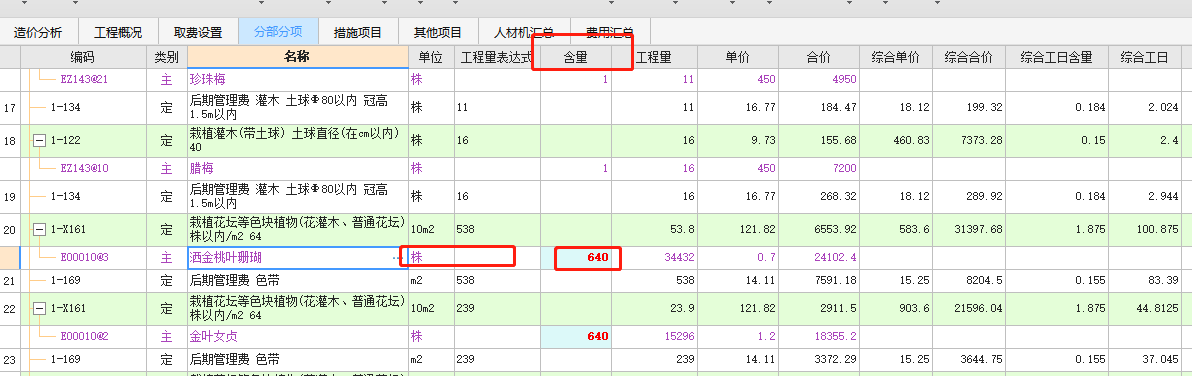Image resolution: width=1192 pixels, height=376 pixels.
Task: Go to the 取费设置 tab
Action: [198, 33]
